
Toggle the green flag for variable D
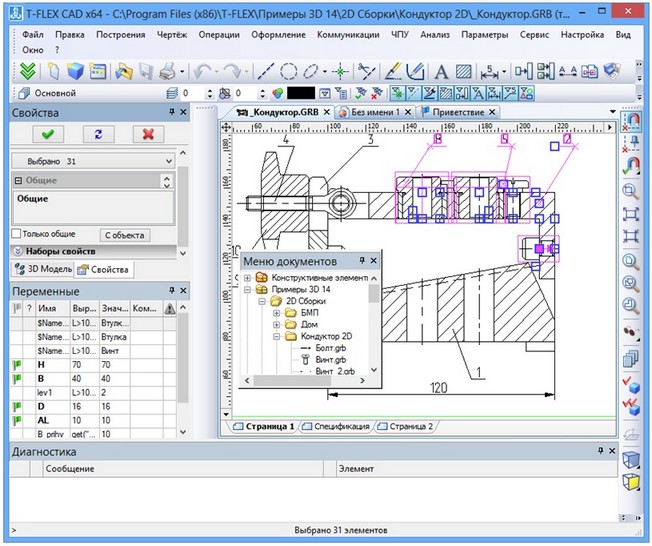[x=17, y=407]
